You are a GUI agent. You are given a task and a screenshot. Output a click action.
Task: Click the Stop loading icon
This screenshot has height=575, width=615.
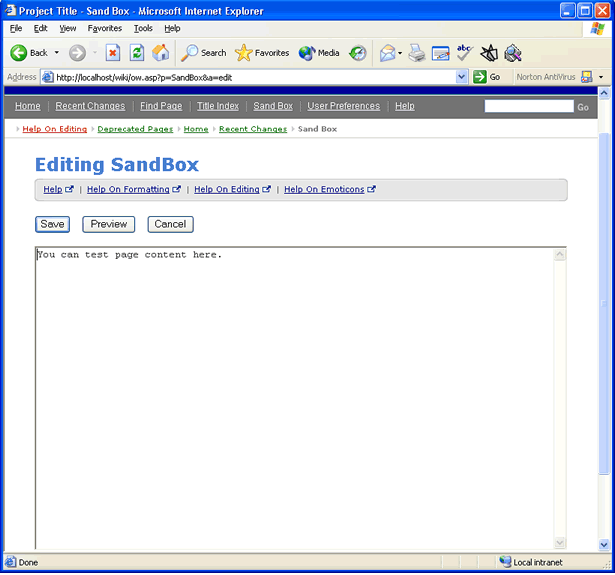[x=113, y=53]
